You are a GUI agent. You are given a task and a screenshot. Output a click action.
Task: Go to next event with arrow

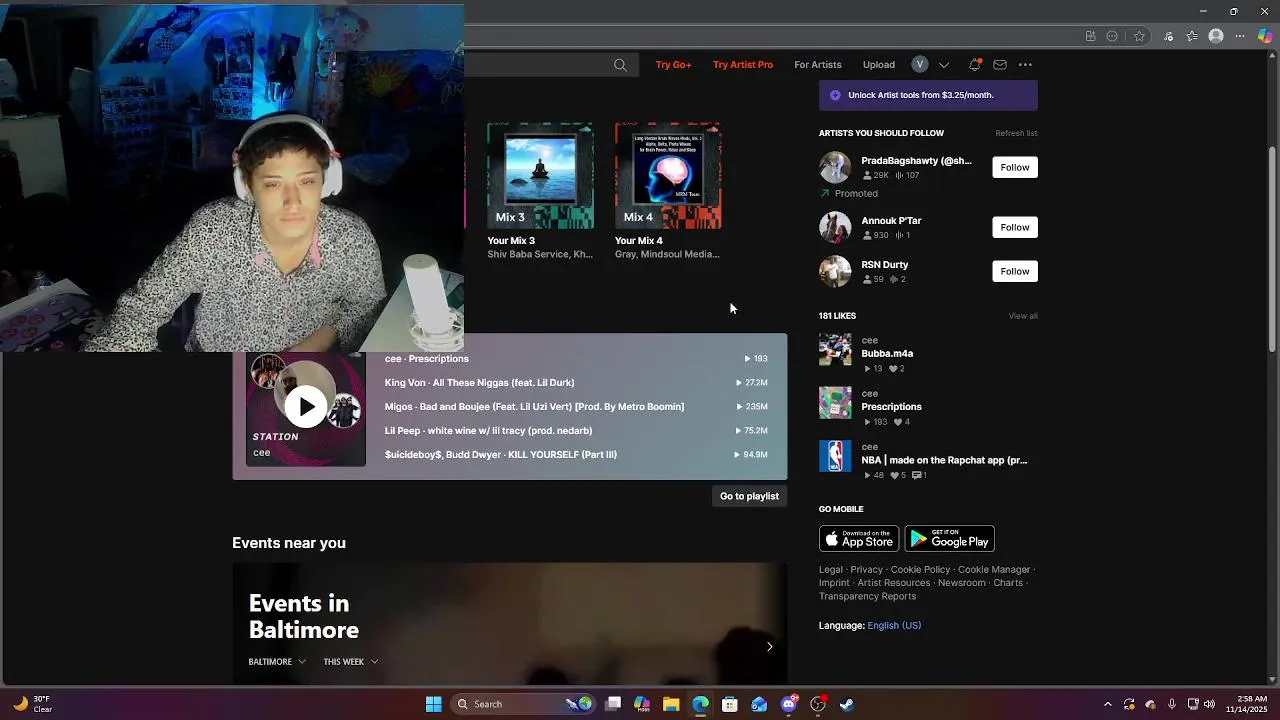coord(769,647)
